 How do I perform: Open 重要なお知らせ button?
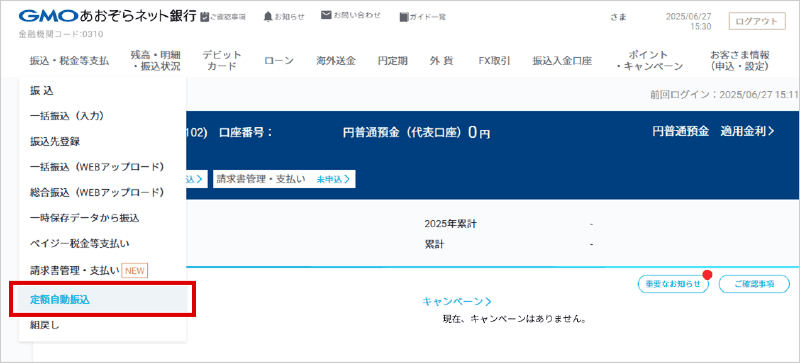[x=673, y=284]
